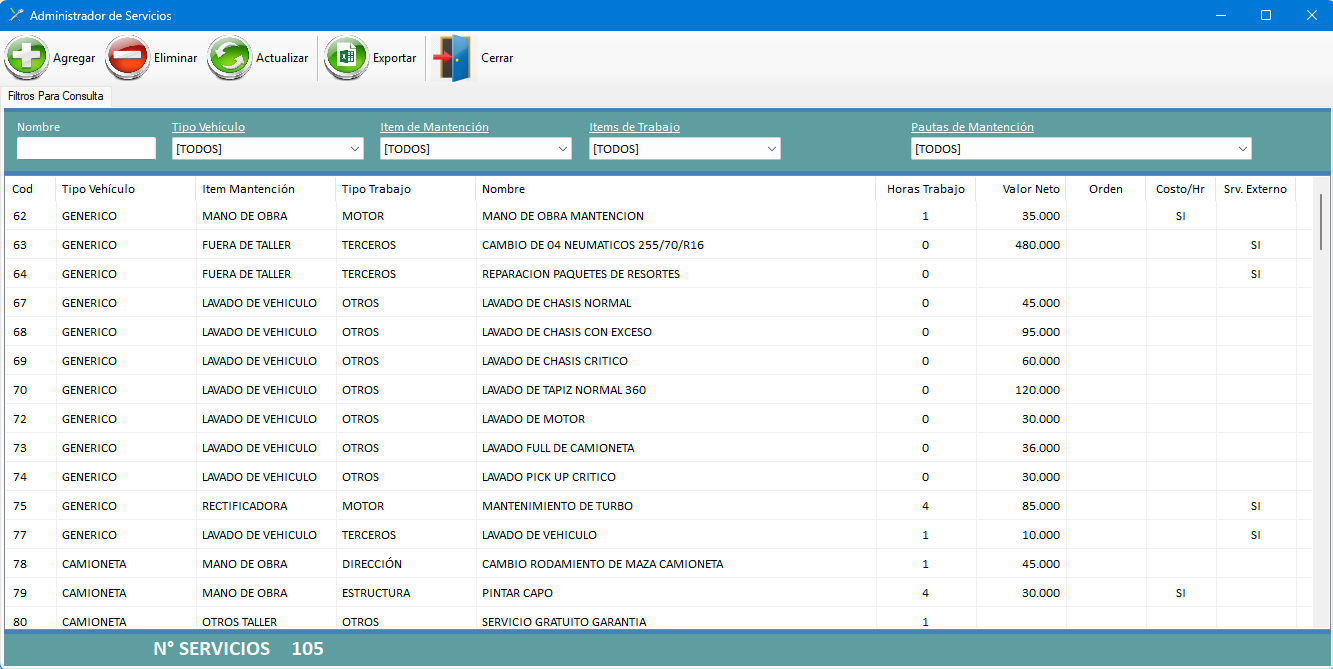Sort by Srv. Externo column header
The width and height of the screenshot is (1333, 669).
(1256, 189)
